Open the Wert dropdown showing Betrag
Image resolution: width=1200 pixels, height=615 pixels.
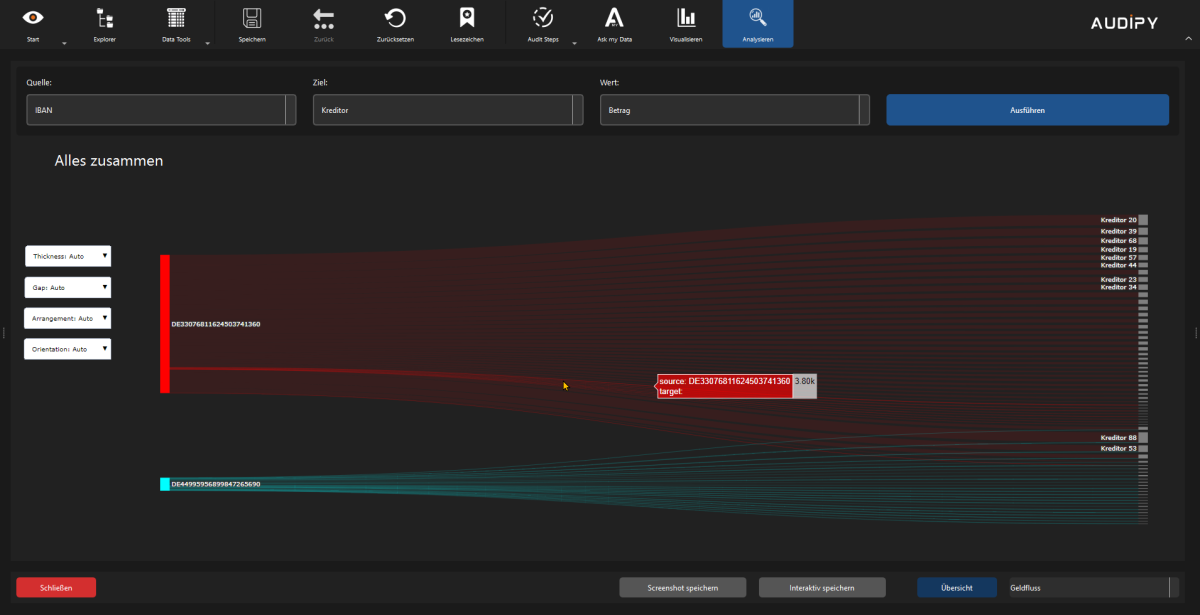click(x=735, y=110)
